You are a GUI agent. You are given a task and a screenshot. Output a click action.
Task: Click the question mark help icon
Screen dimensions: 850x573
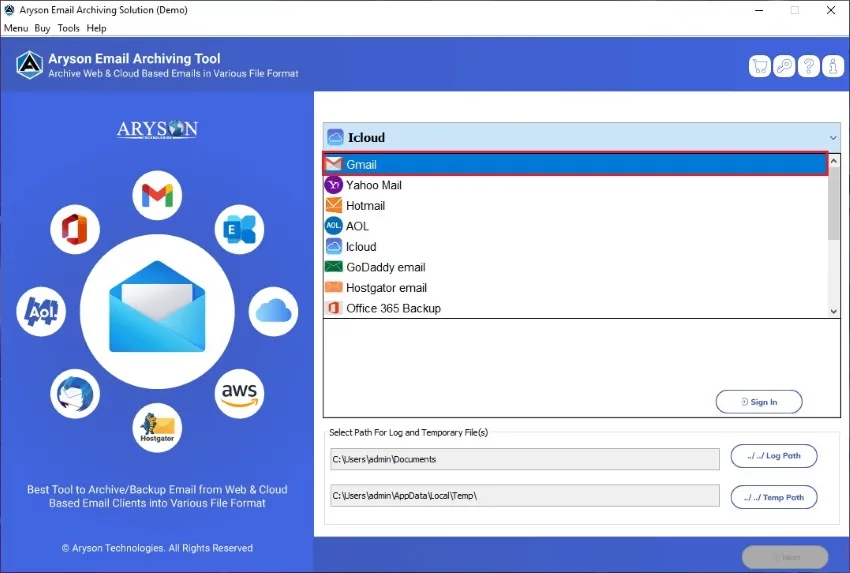[x=808, y=67]
